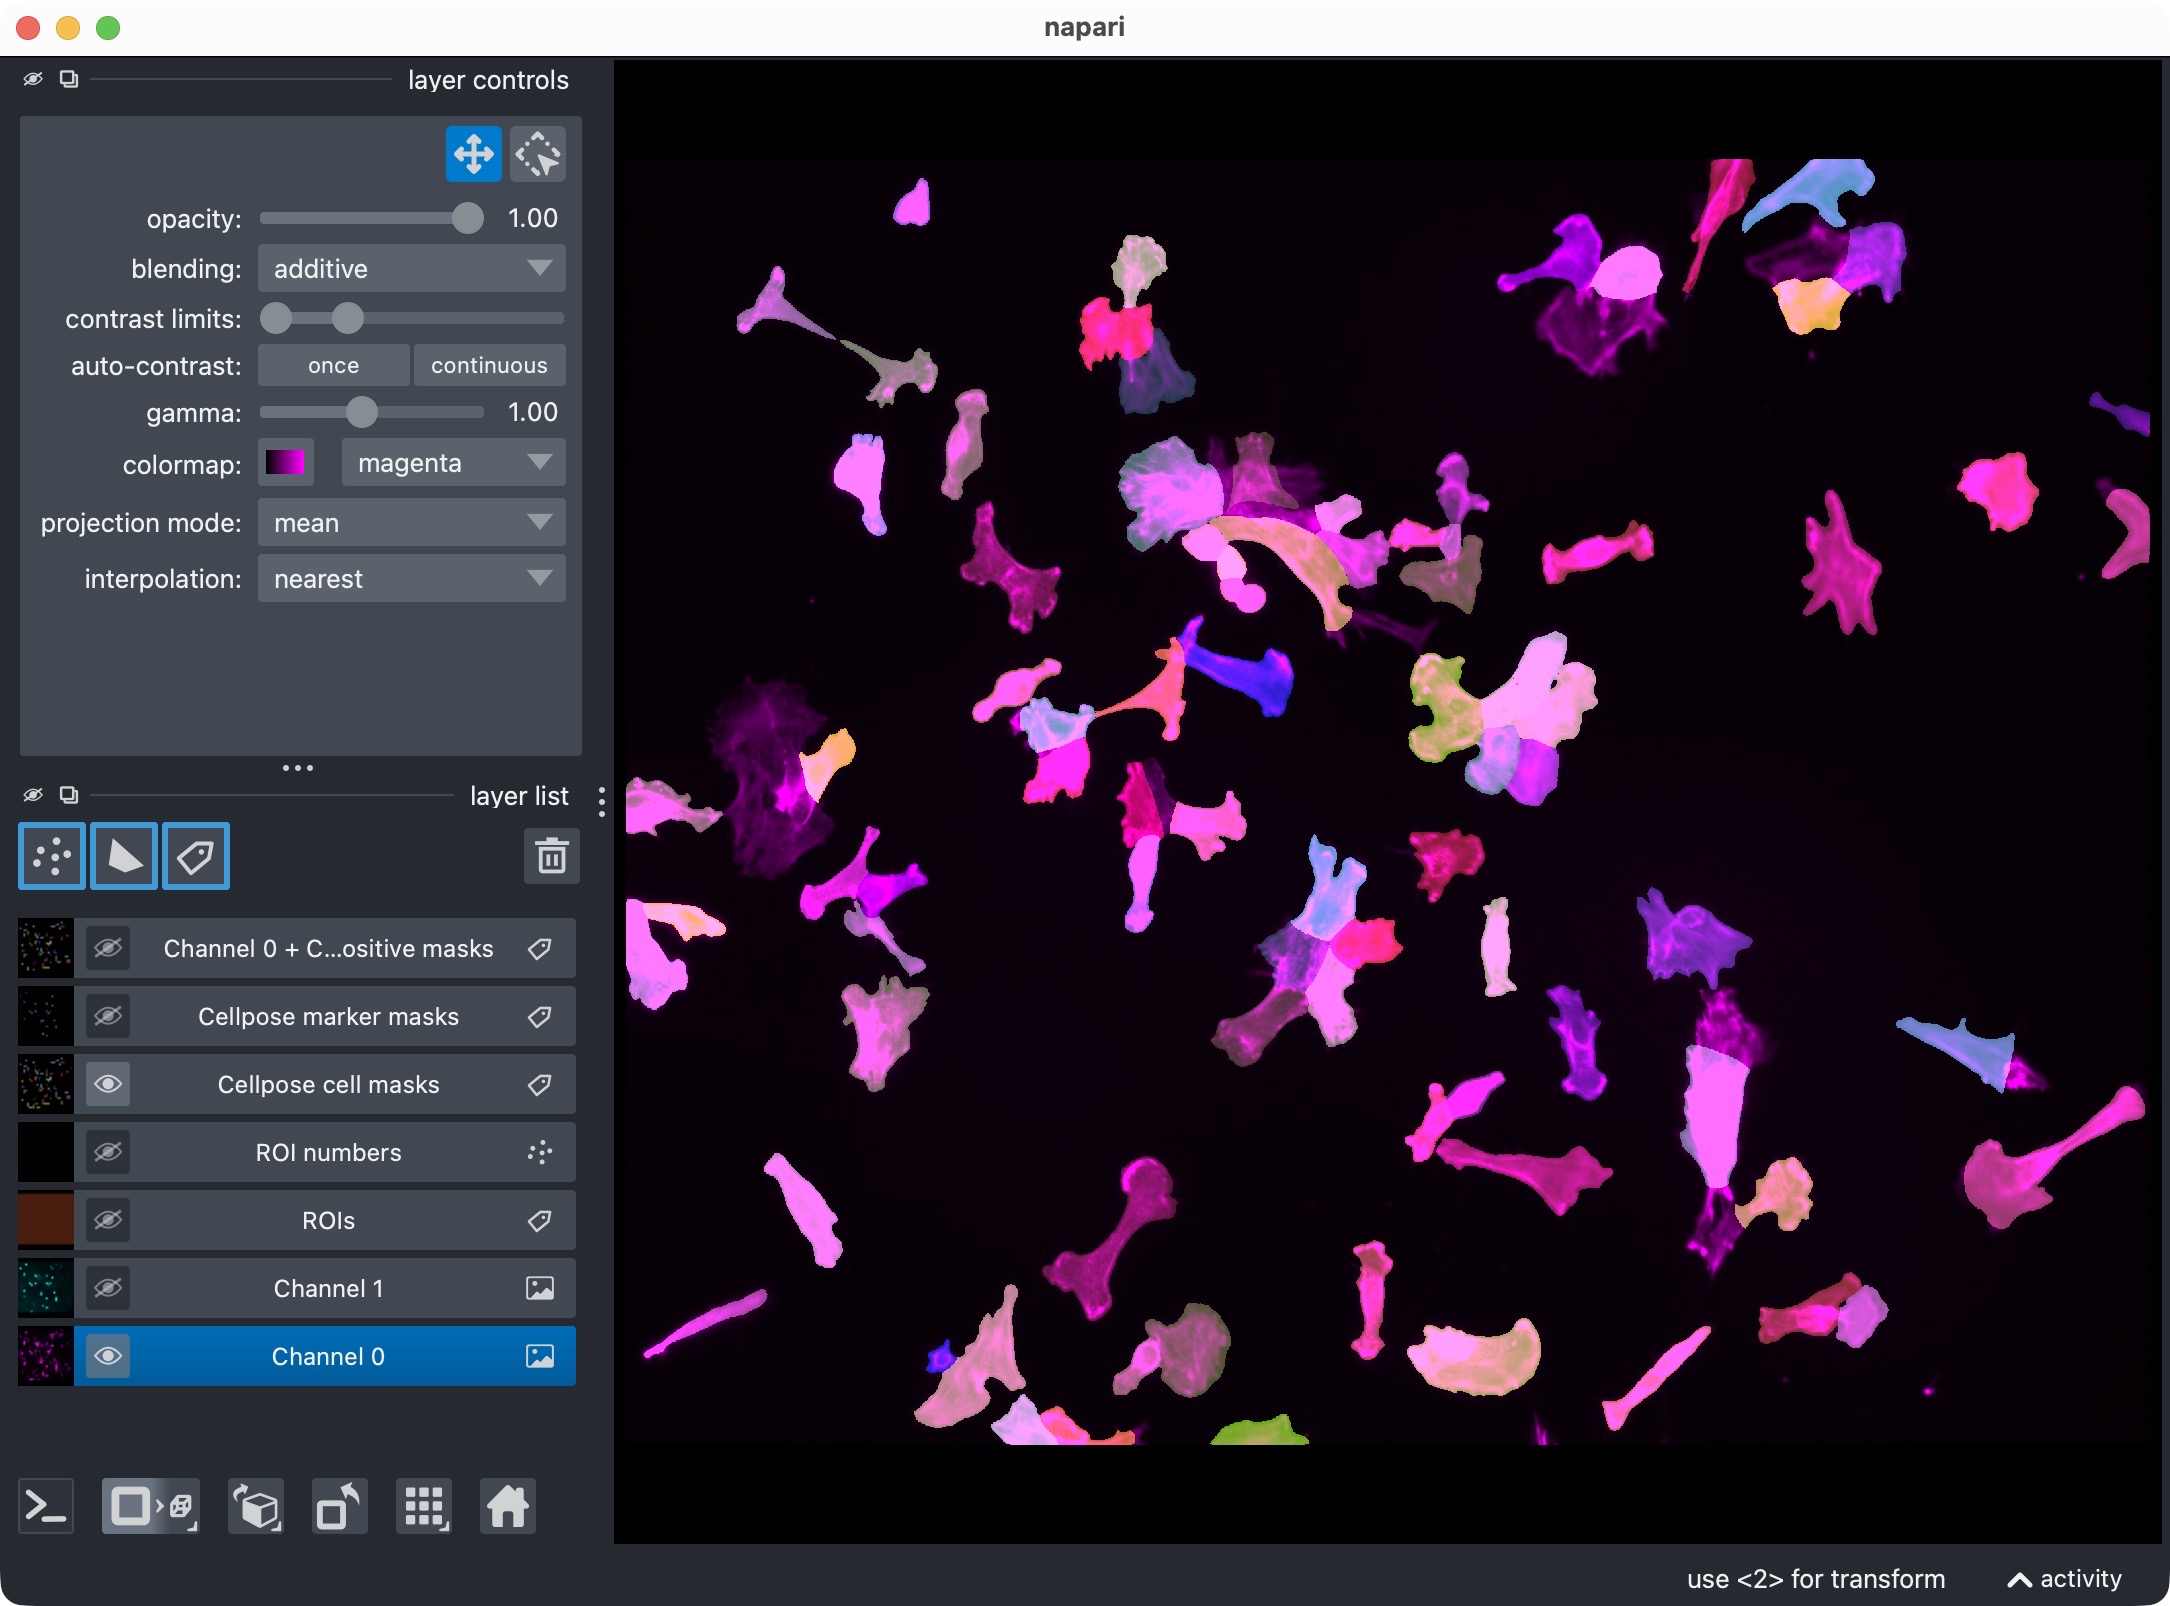This screenshot has width=2170, height=1606.
Task: Float the layer controls dock widget
Action: point(69,79)
